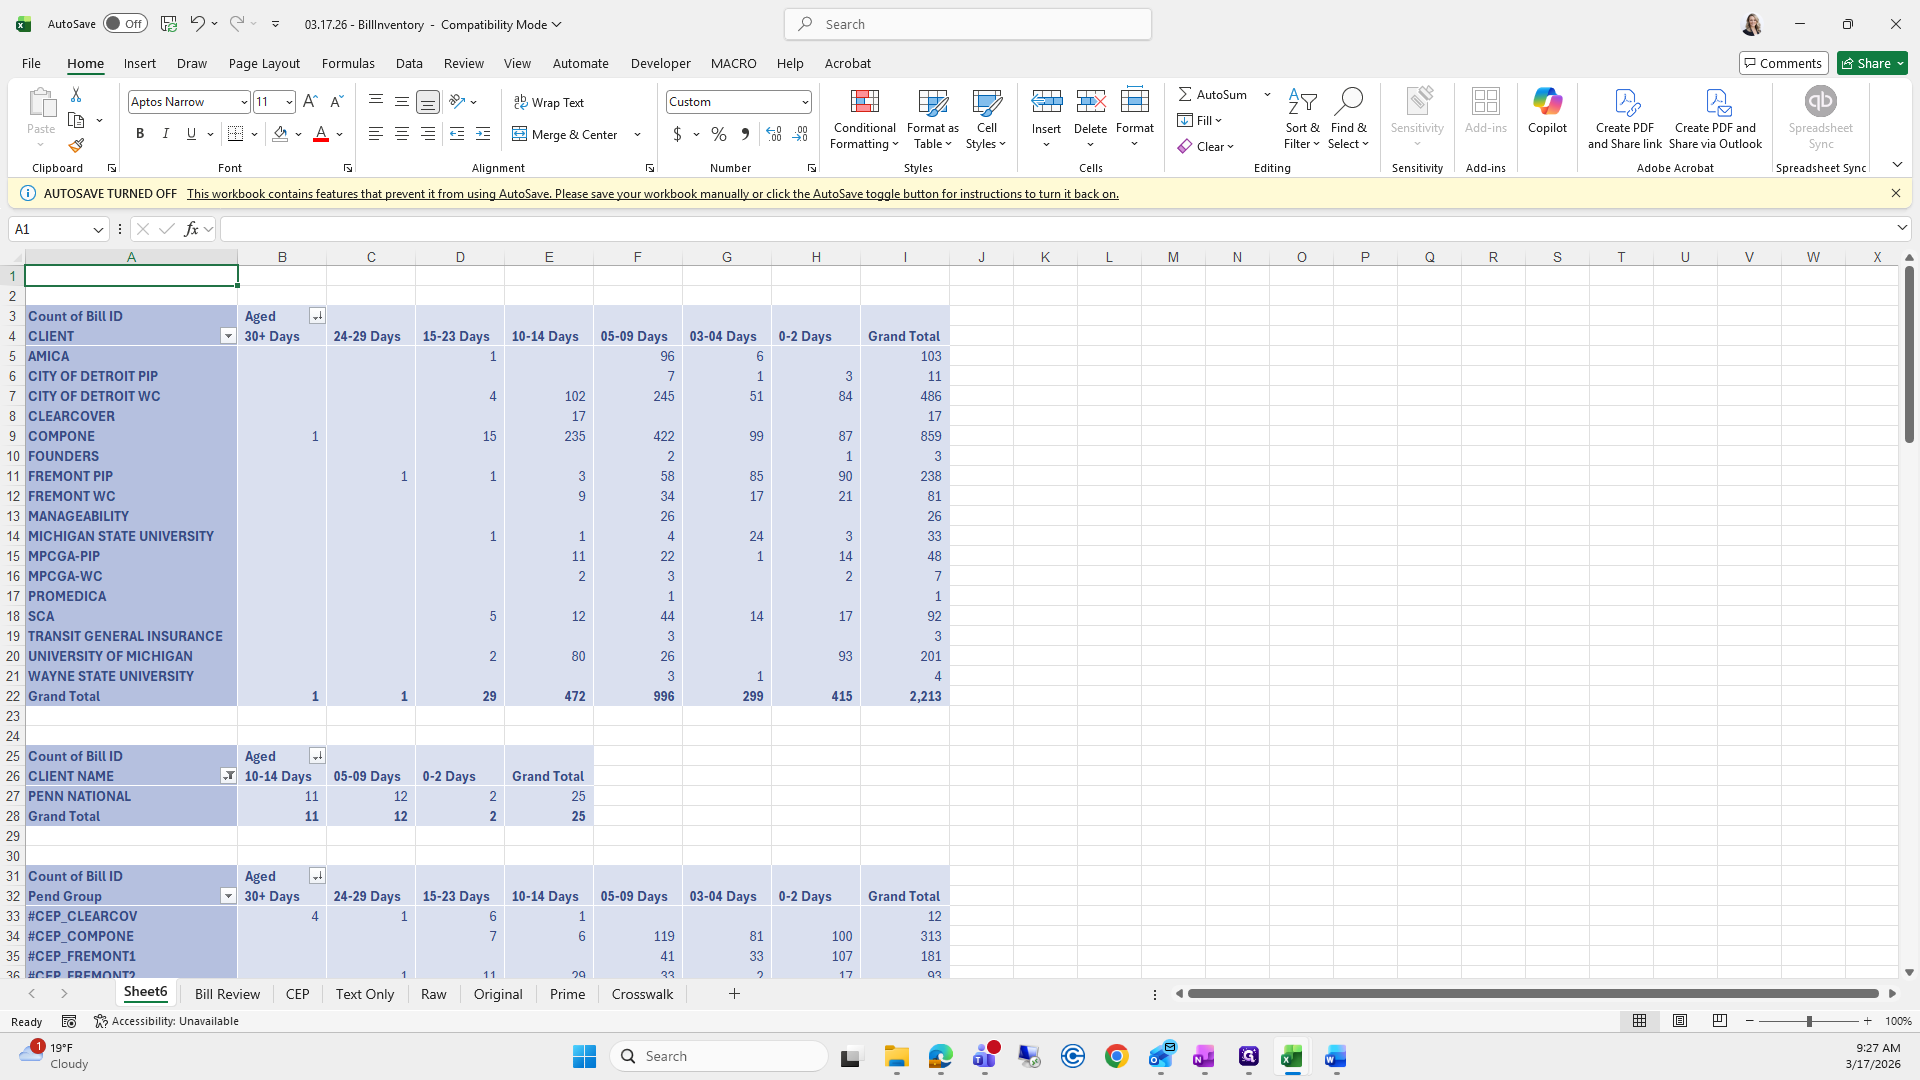Image resolution: width=1920 pixels, height=1080 pixels.
Task: Toggle Wrap Text for the selected cell
Action: (x=548, y=102)
